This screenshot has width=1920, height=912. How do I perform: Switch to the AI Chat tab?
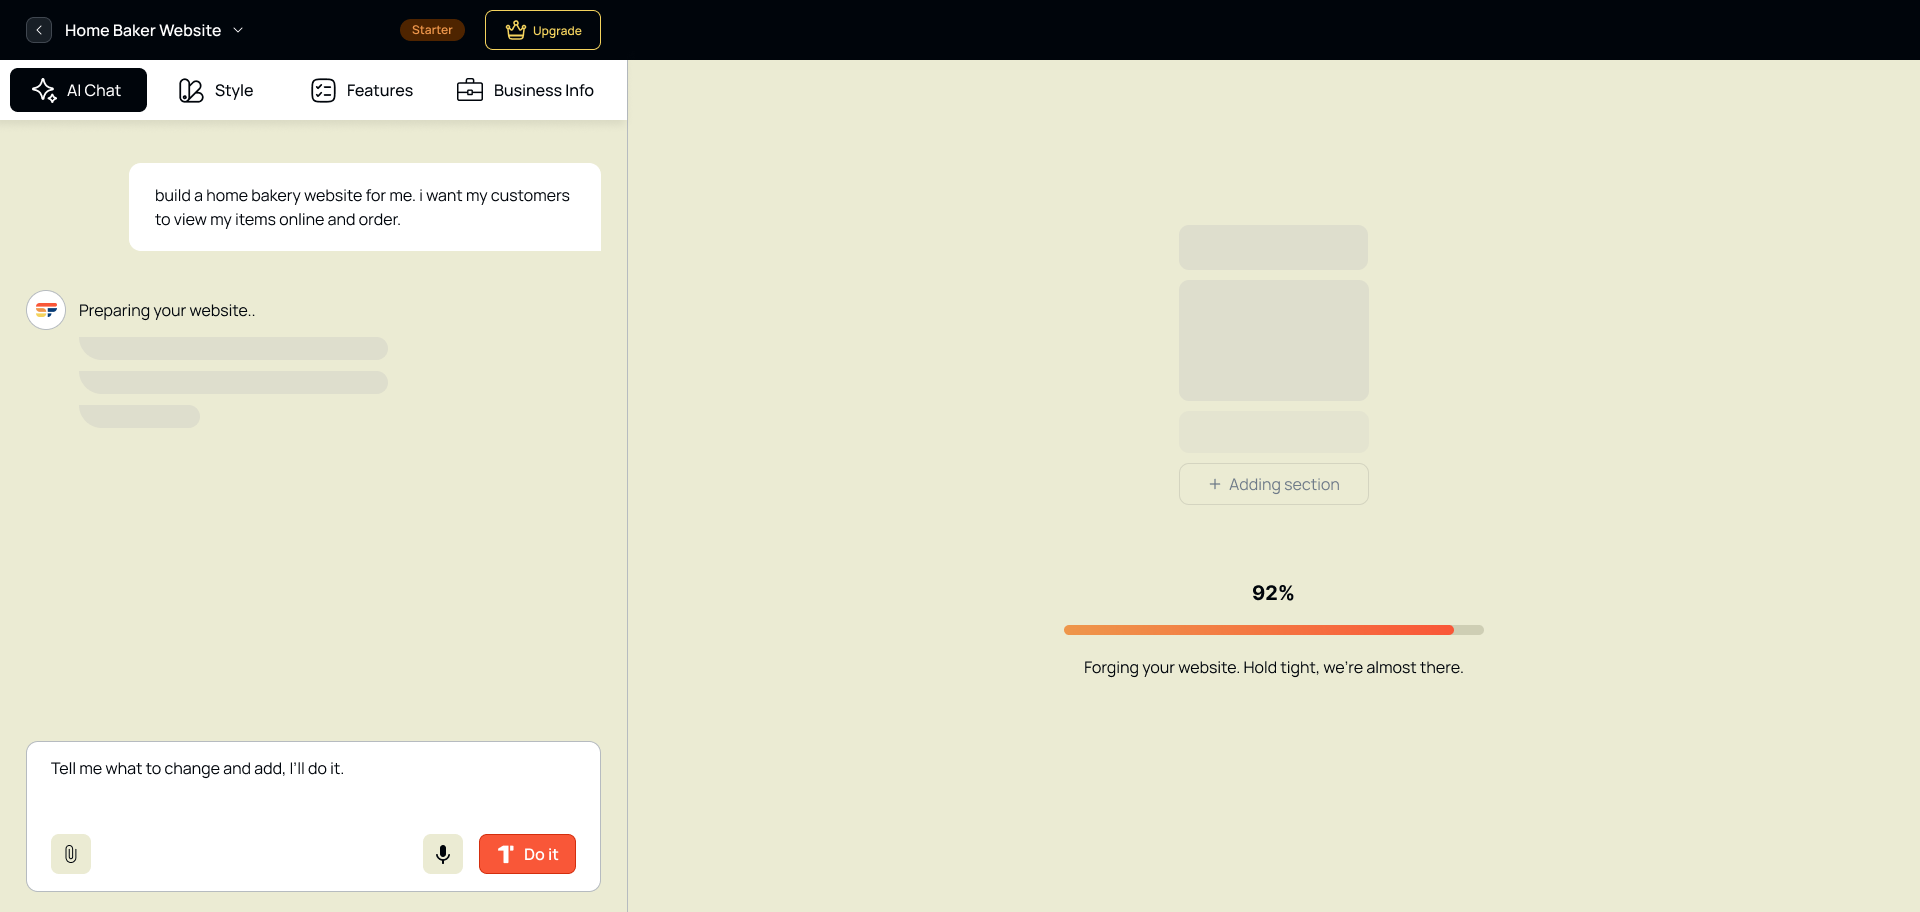pyautogui.click(x=78, y=90)
